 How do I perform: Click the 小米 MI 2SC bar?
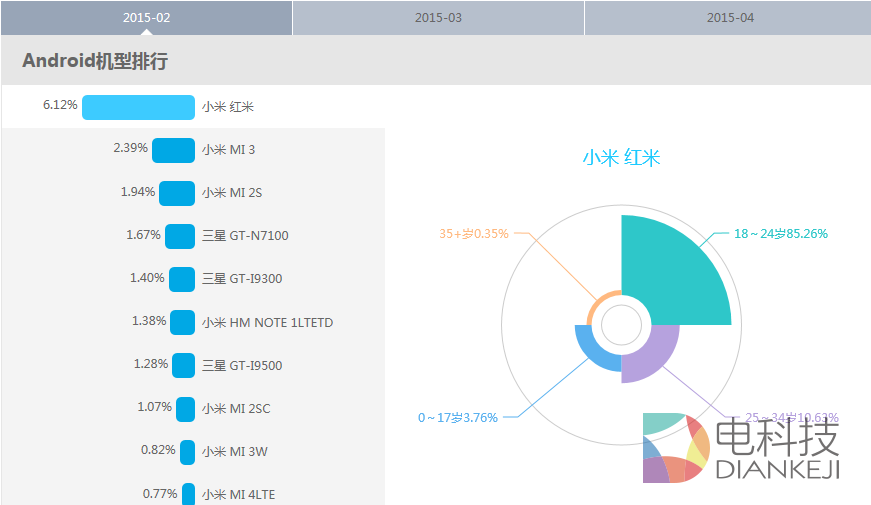[x=185, y=408]
